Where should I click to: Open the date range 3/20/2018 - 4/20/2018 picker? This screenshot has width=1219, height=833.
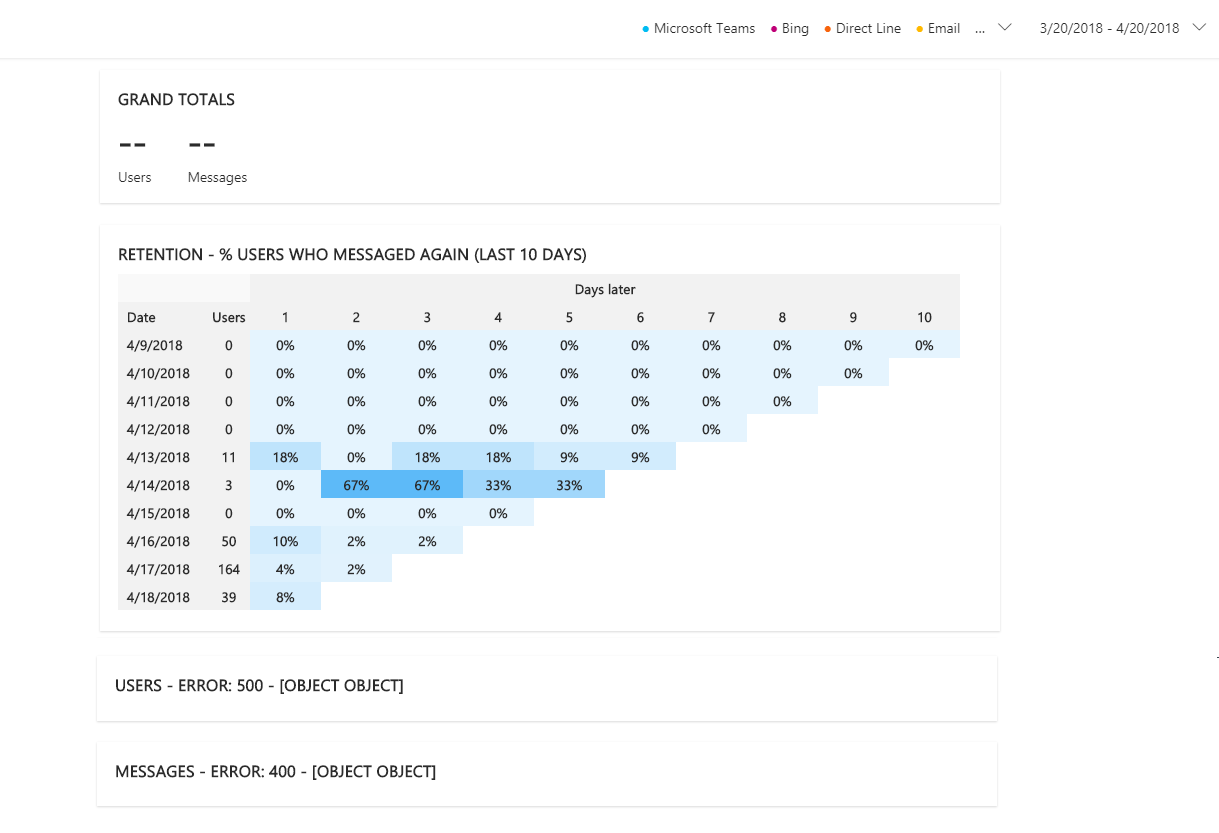[x=1110, y=28]
